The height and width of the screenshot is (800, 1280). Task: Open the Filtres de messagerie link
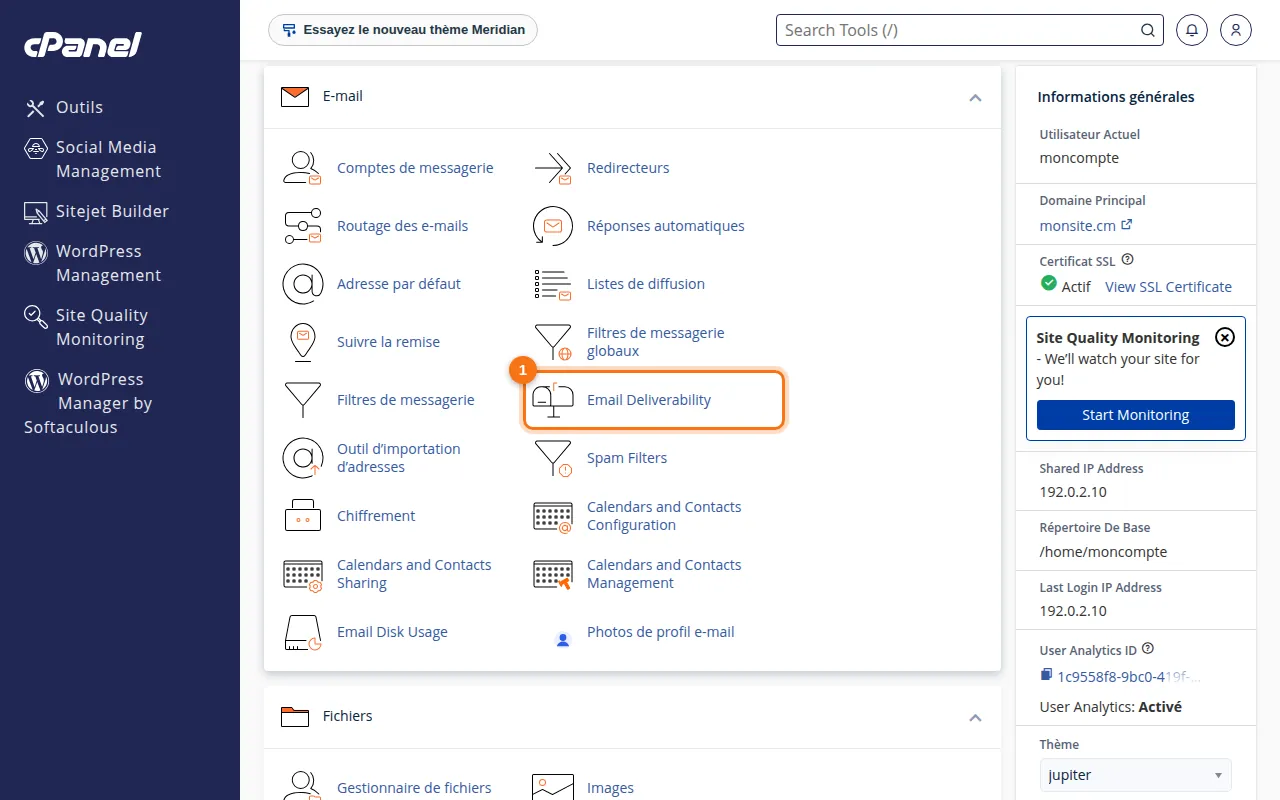pos(406,400)
